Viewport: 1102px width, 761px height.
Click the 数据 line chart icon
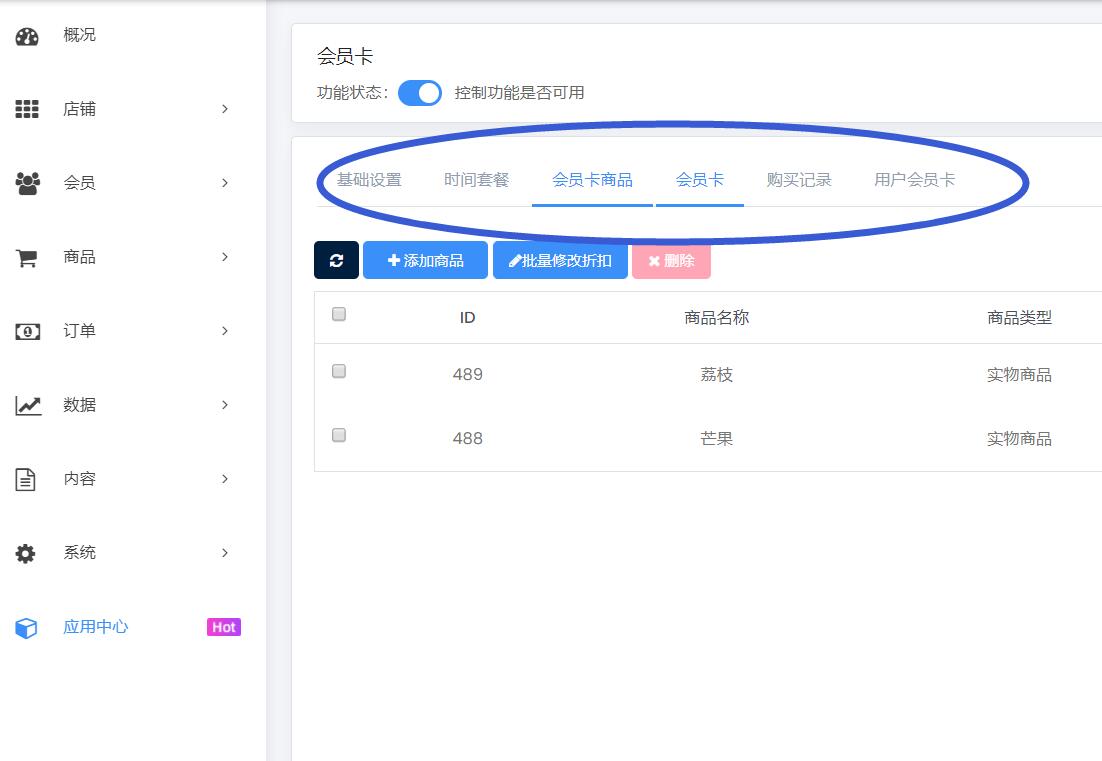28,405
